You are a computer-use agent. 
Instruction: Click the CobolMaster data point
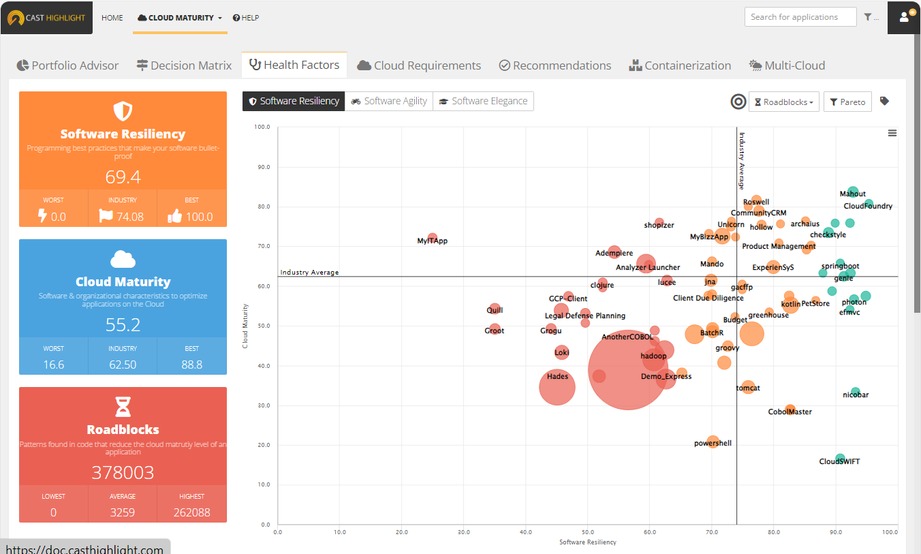point(790,409)
